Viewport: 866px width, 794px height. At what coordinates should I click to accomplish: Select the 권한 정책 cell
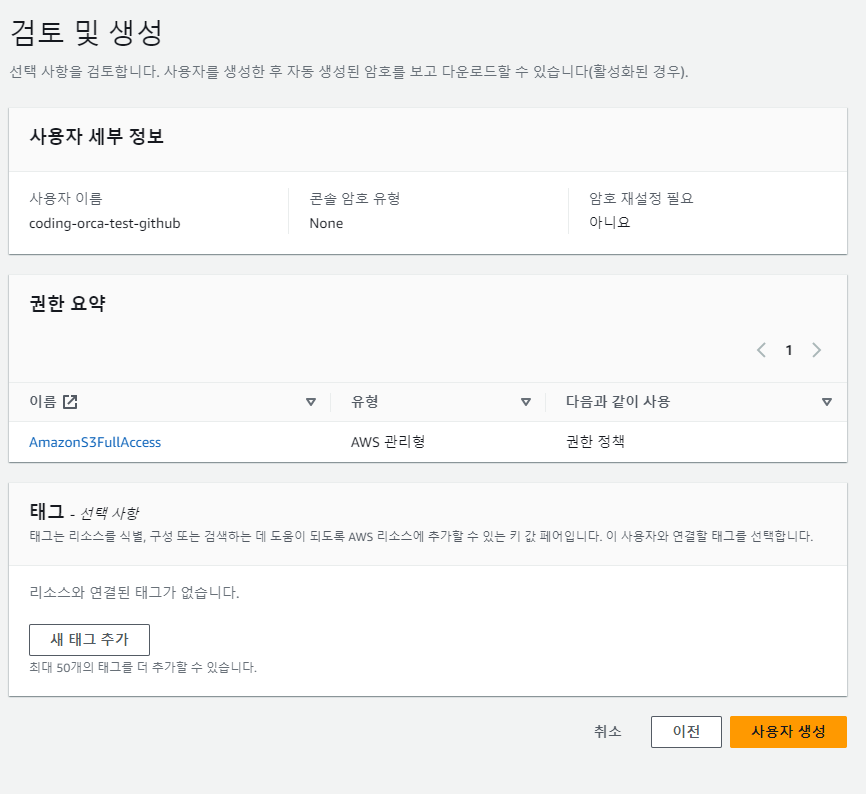tap(595, 442)
